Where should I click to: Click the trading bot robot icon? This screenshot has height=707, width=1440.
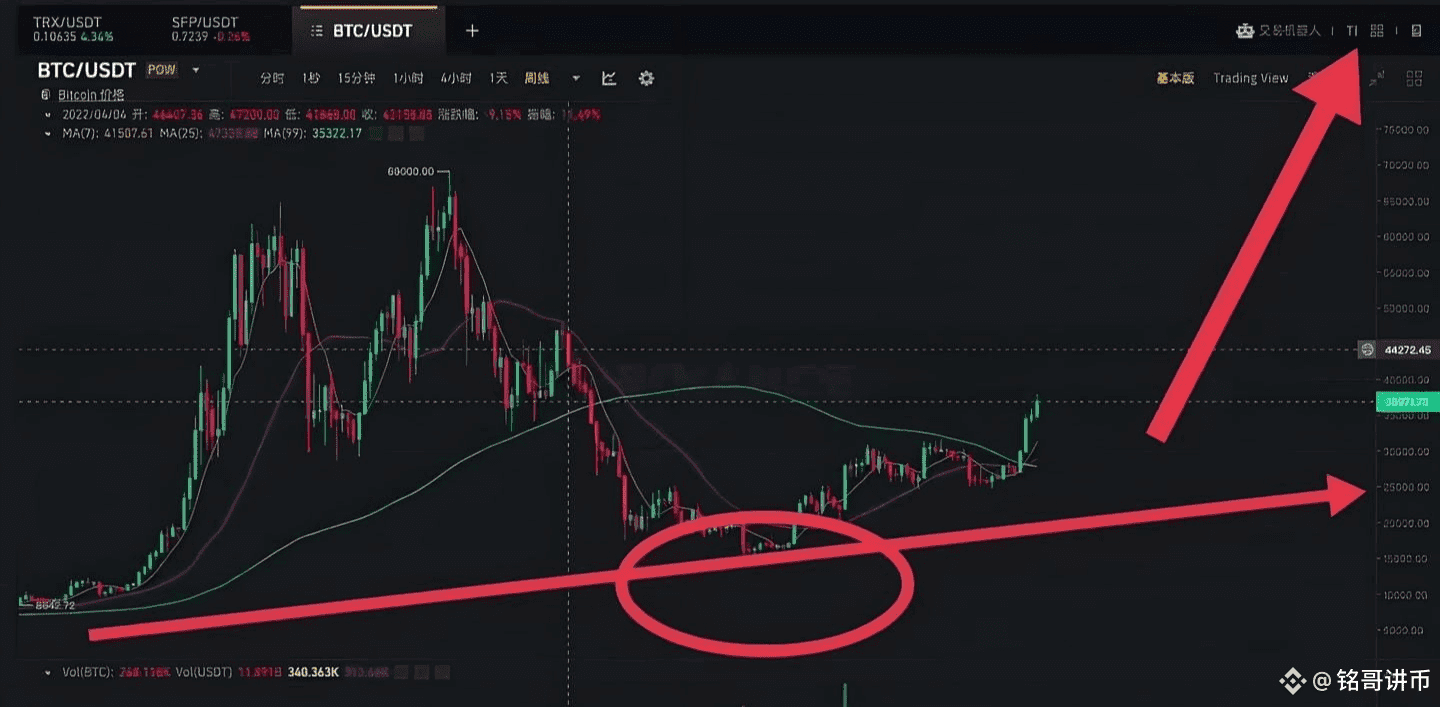[x=1245, y=31]
